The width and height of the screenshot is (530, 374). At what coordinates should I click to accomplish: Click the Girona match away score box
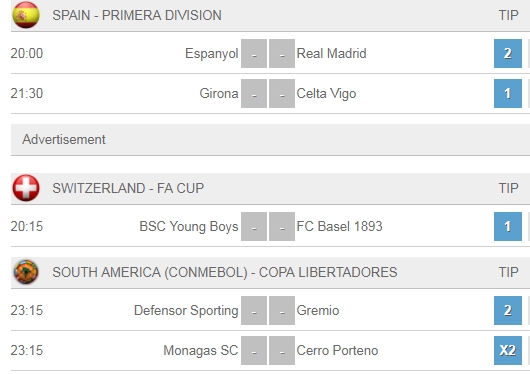282,93
